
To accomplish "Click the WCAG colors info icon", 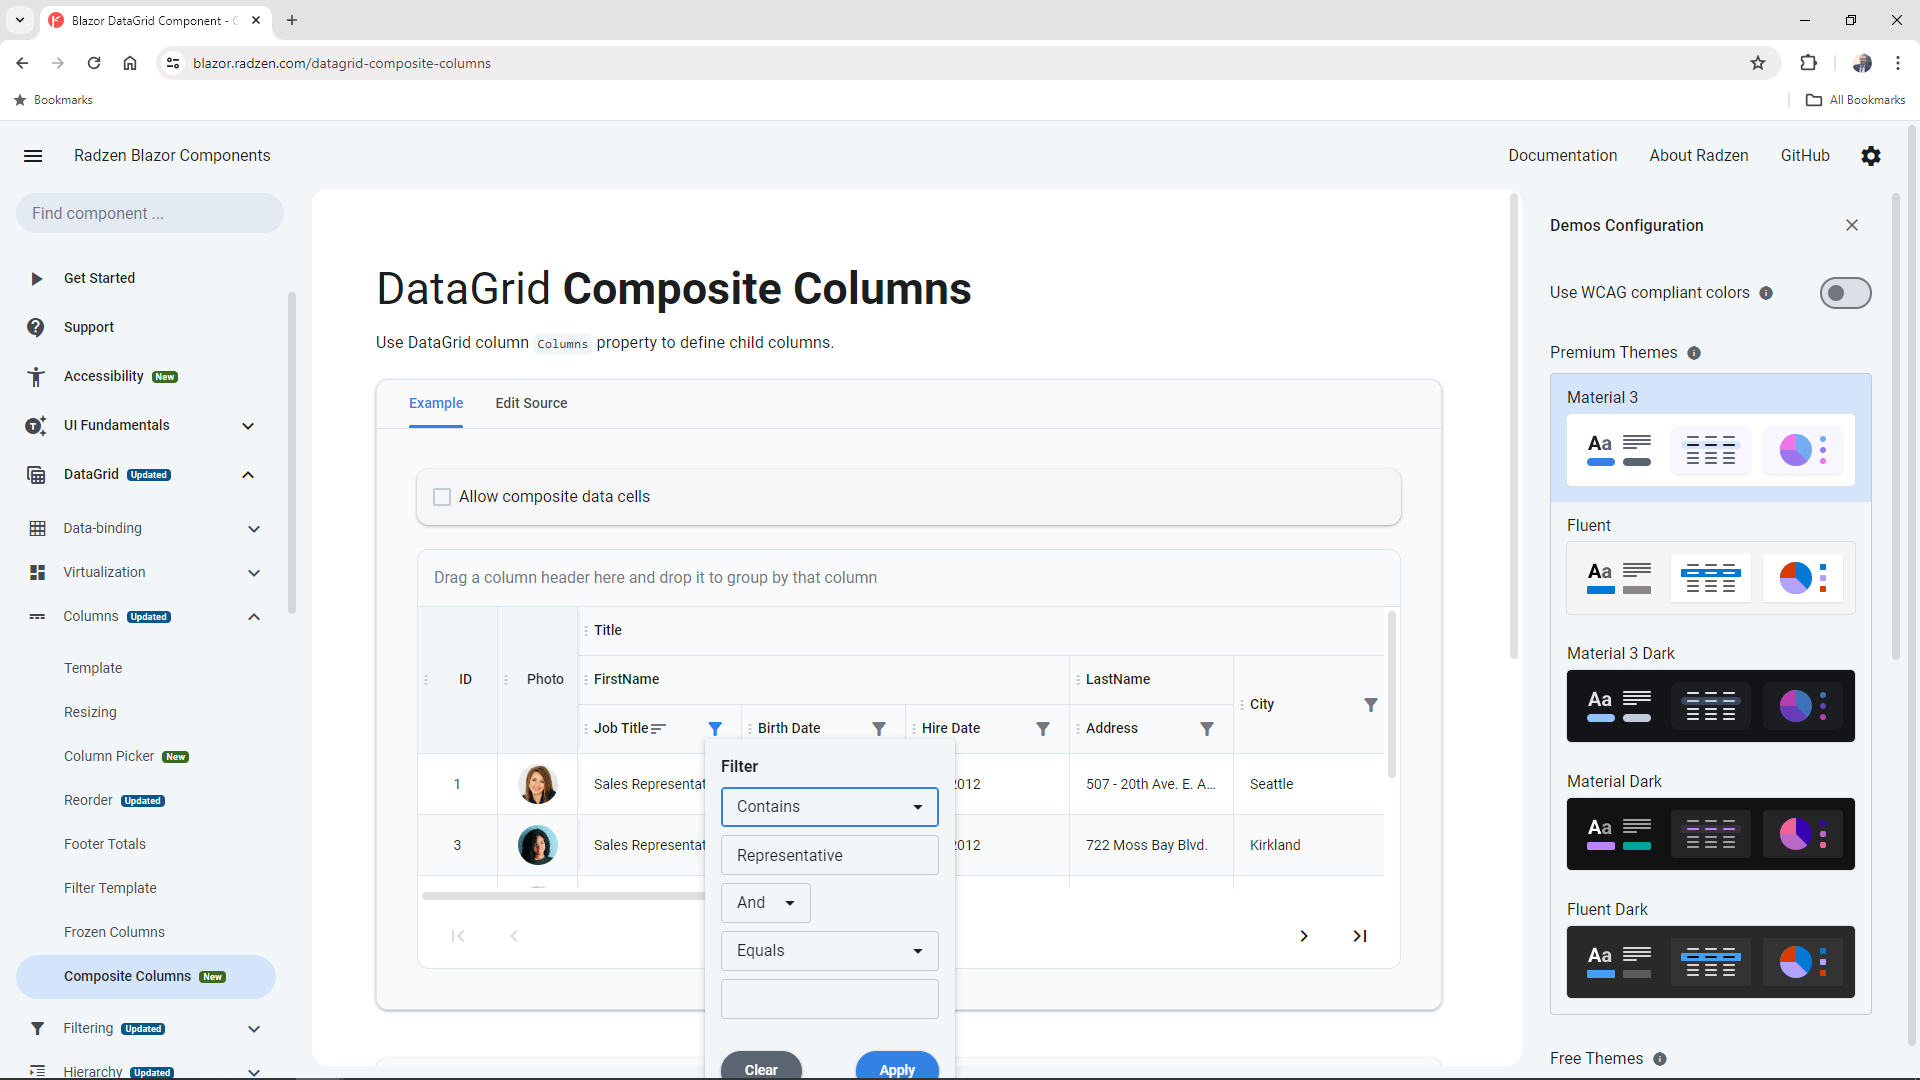I will (x=1766, y=293).
